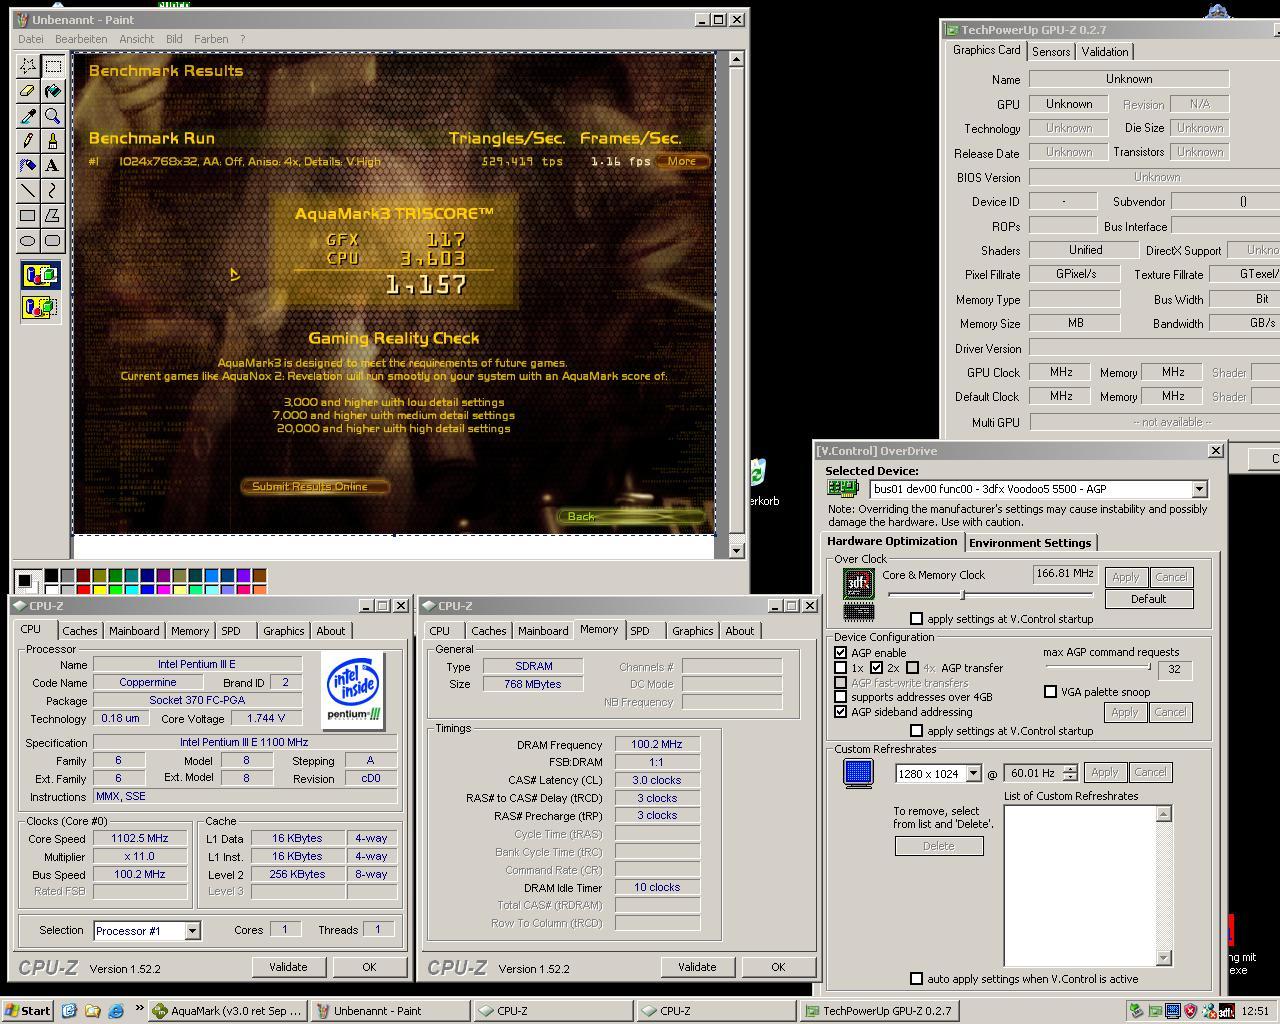This screenshot has height=1024, width=1280.
Task: Toggle AGP sideband addressing checkbox
Action: 841,712
